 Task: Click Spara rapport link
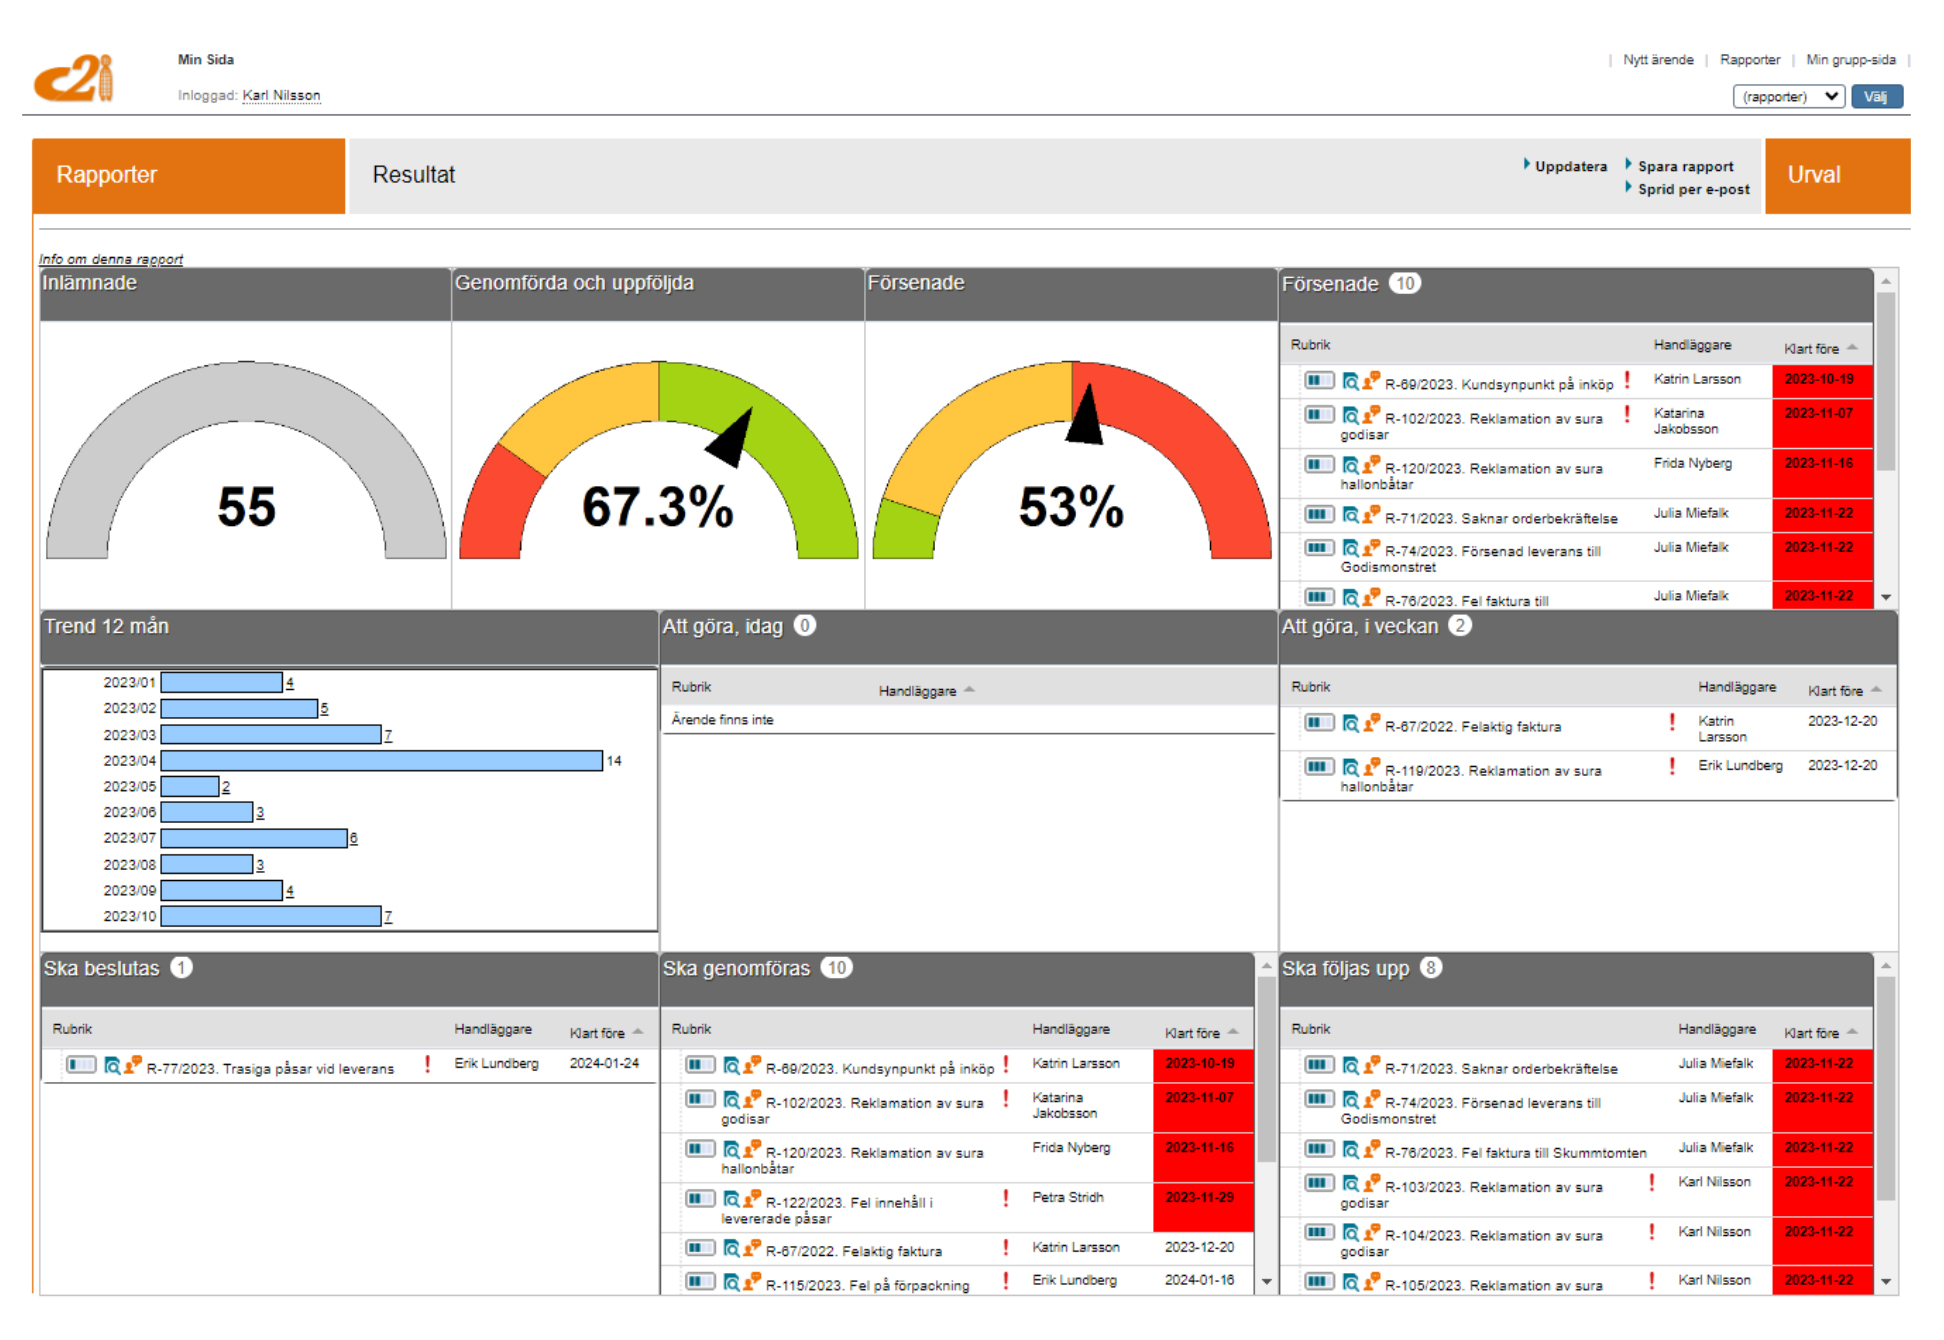tap(1685, 166)
